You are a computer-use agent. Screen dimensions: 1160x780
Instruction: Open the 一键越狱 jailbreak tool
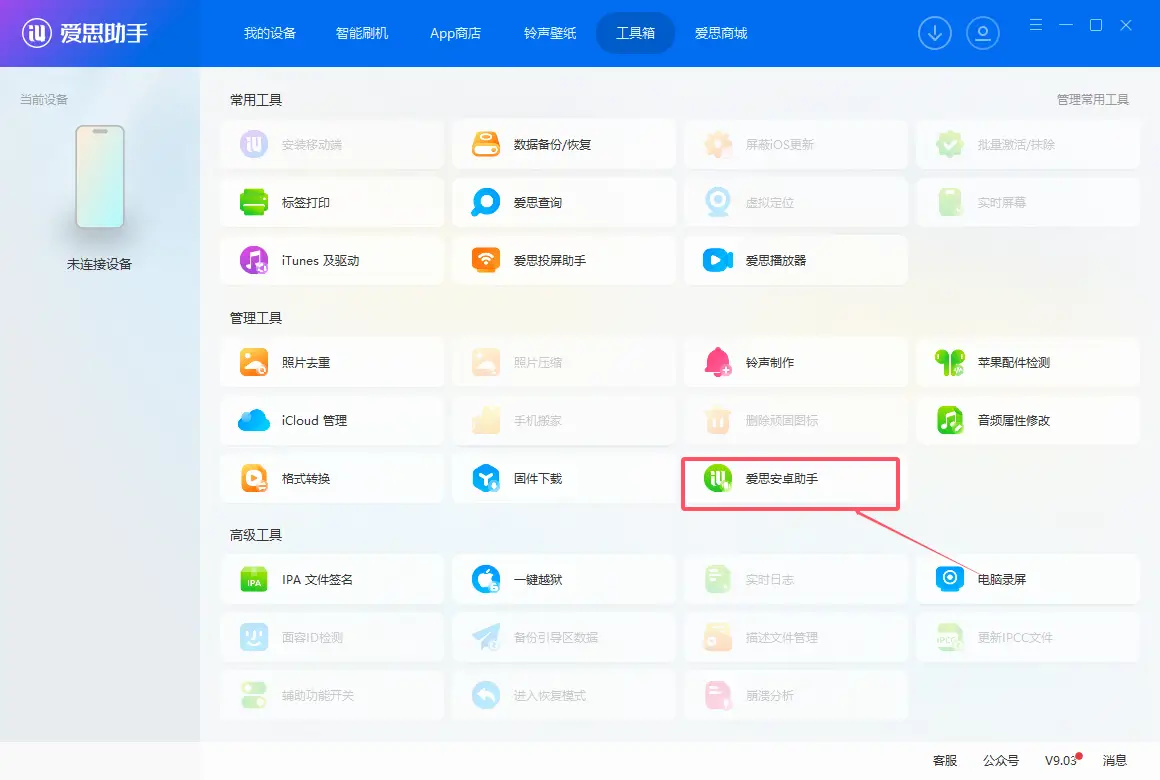pyautogui.click(x=537, y=580)
